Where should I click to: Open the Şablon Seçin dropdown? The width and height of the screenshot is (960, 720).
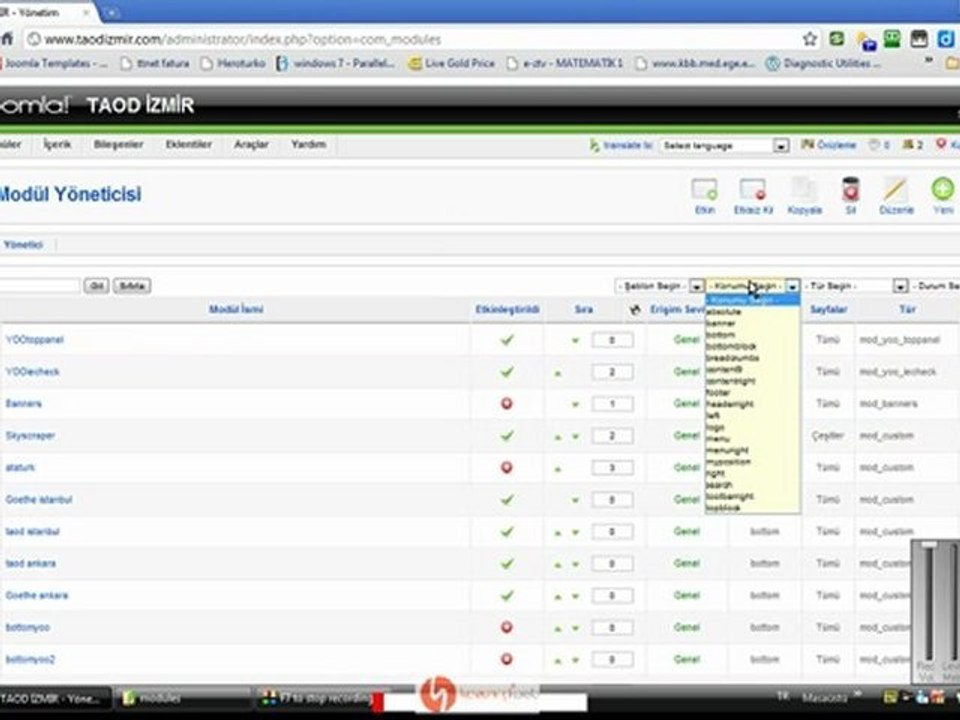click(x=659, y=286)
